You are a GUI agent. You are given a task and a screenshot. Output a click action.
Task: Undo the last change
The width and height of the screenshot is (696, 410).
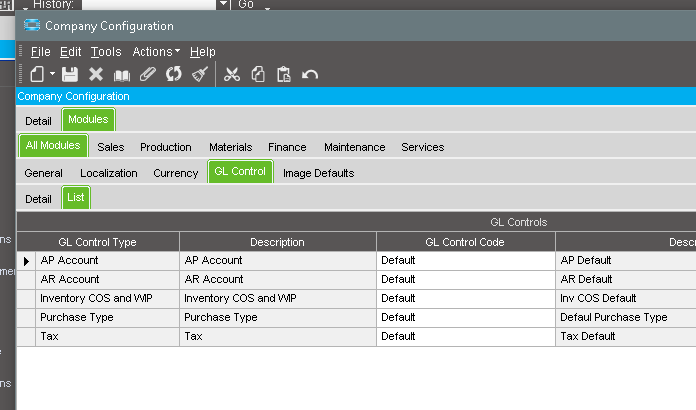point(310,74)
